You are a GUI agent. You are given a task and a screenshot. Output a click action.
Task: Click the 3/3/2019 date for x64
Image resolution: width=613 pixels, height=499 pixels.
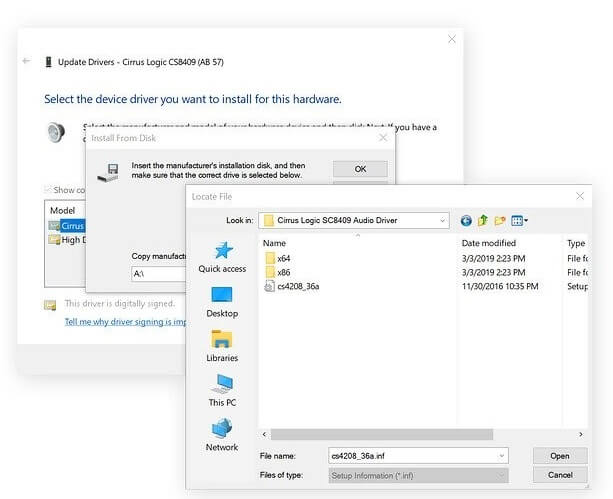coord(493,258)
